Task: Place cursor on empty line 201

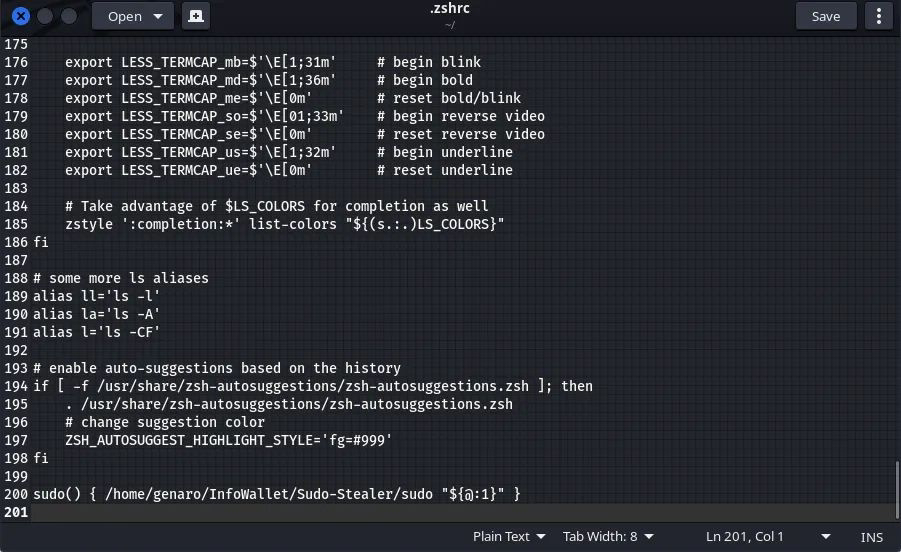Action: [x=463, y=512]
